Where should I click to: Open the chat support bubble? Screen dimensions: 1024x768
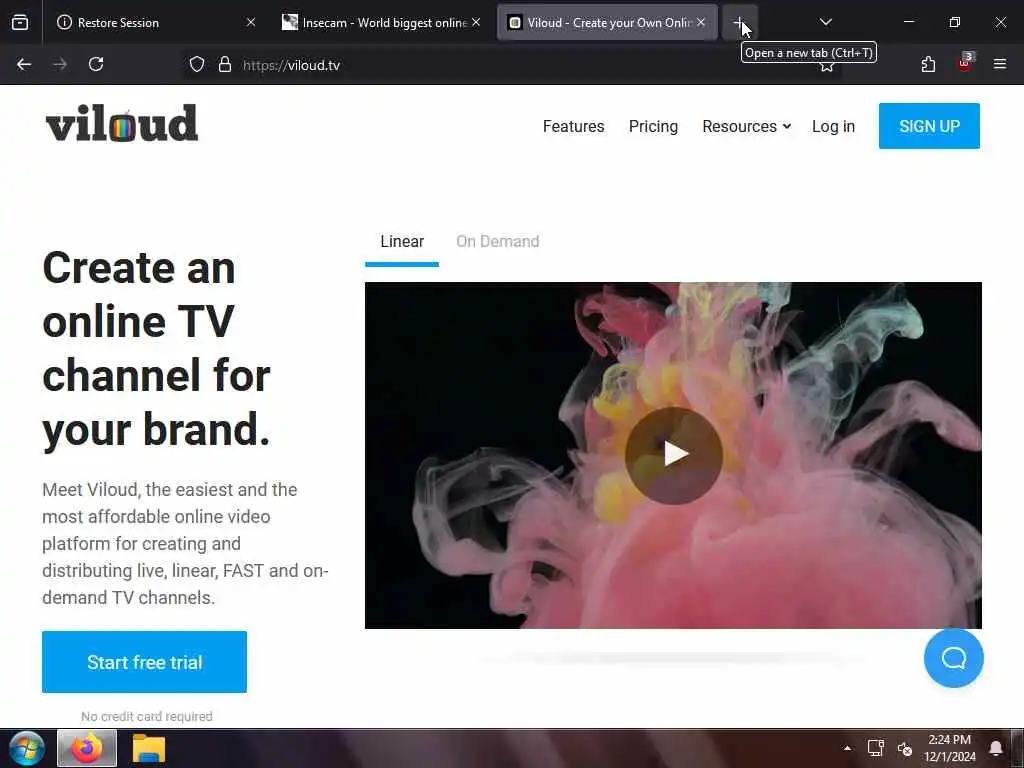pyautogui.click(x=953, y=658)
